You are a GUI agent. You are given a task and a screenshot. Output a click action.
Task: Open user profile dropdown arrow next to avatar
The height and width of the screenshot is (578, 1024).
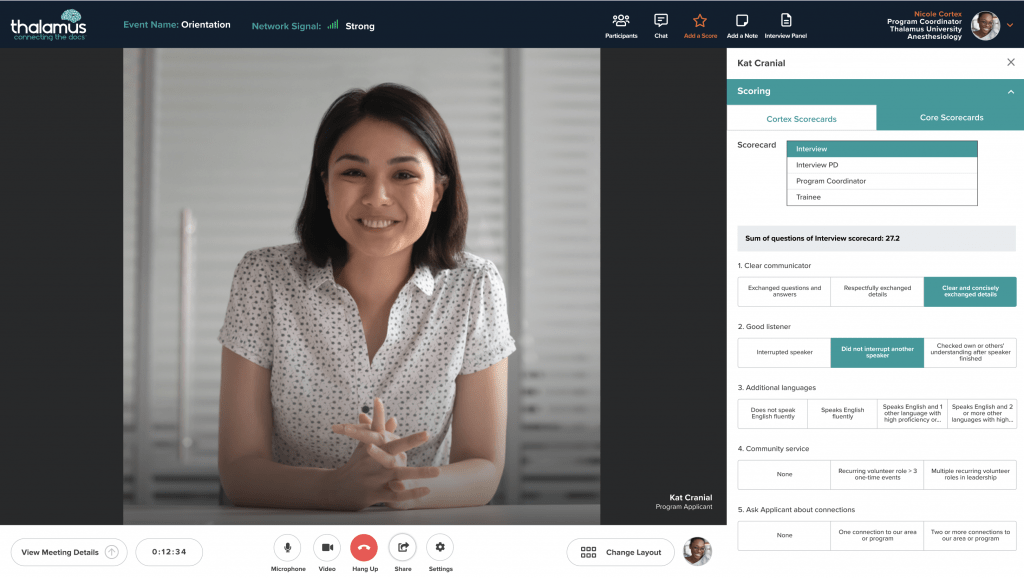coord(1010,25)
